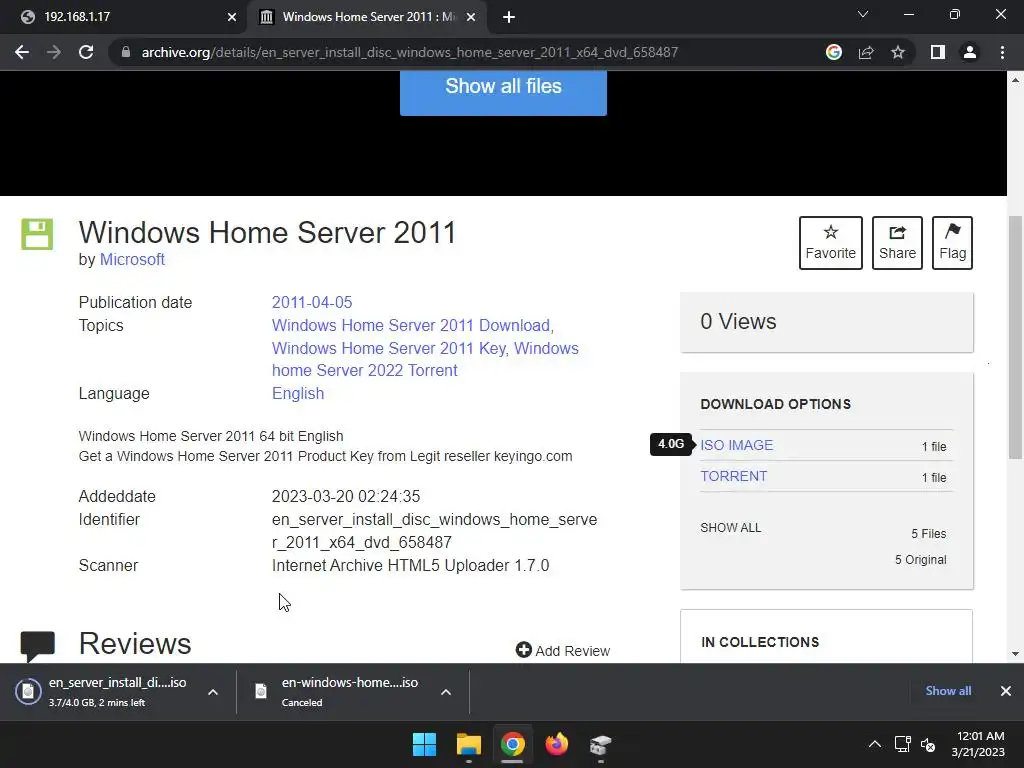Click the page scrollbar thumb
This screenshot has height=768, width=1024.
tap(1015, 337)
